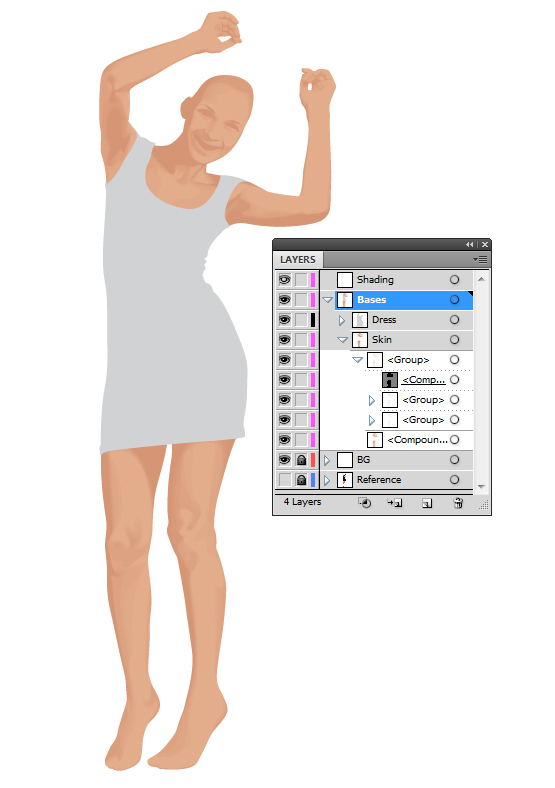The height and width of the screenshot is (788, 555).
Task: Expand the <Group> directly below <Comp...>
Action: click(x=372, y=400)
